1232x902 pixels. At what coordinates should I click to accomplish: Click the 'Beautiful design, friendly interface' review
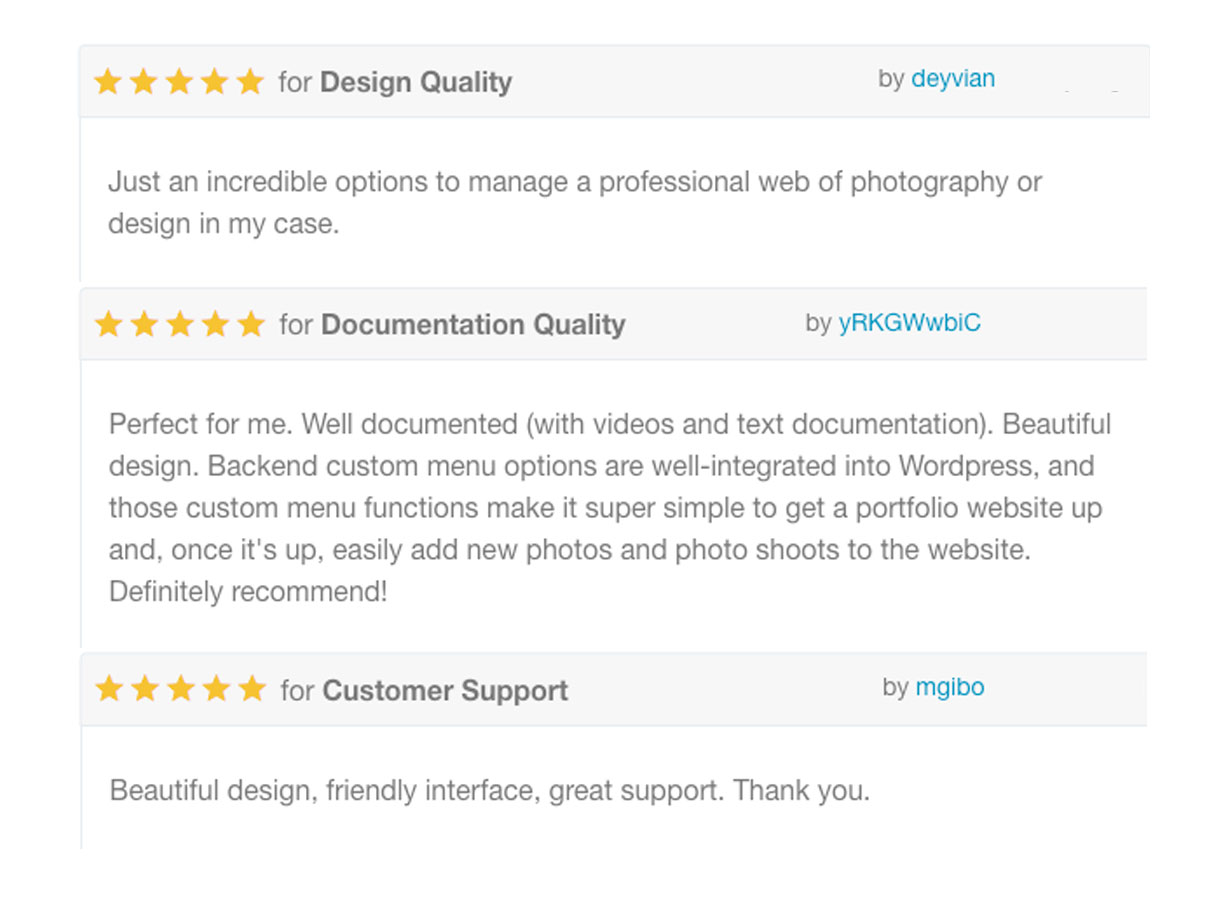point(490,791)
